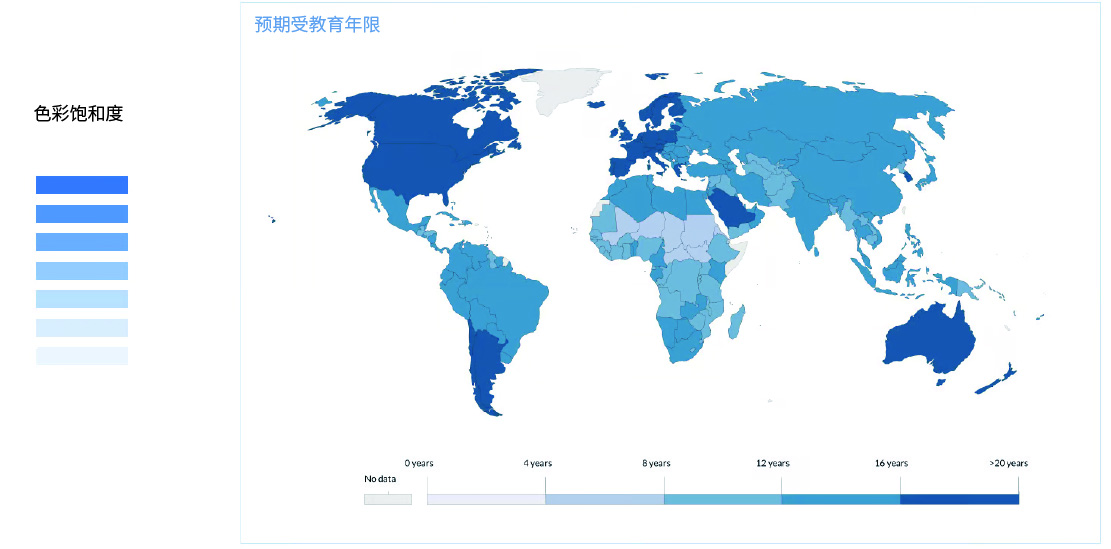Click the 4 years legend label
1111x549 pixels.
pyautogui.click(x=538, y=463)
